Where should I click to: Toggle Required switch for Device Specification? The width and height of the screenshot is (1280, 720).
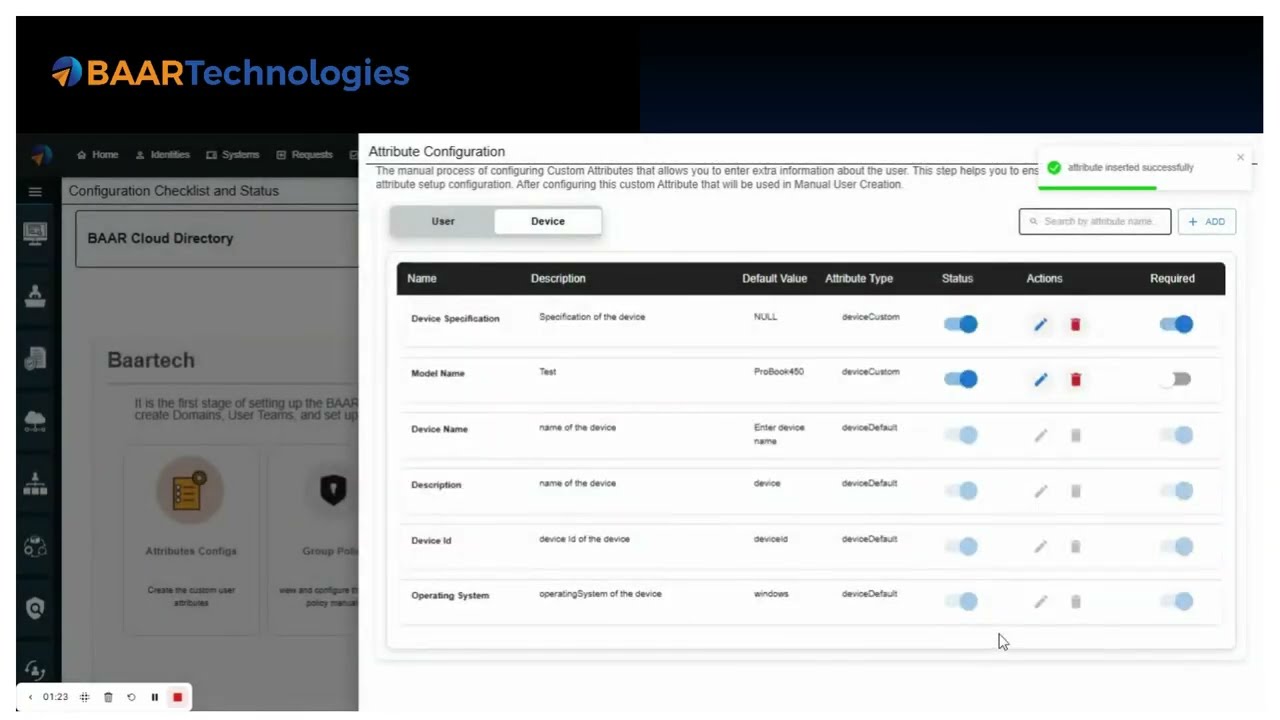coord(1176,324)
